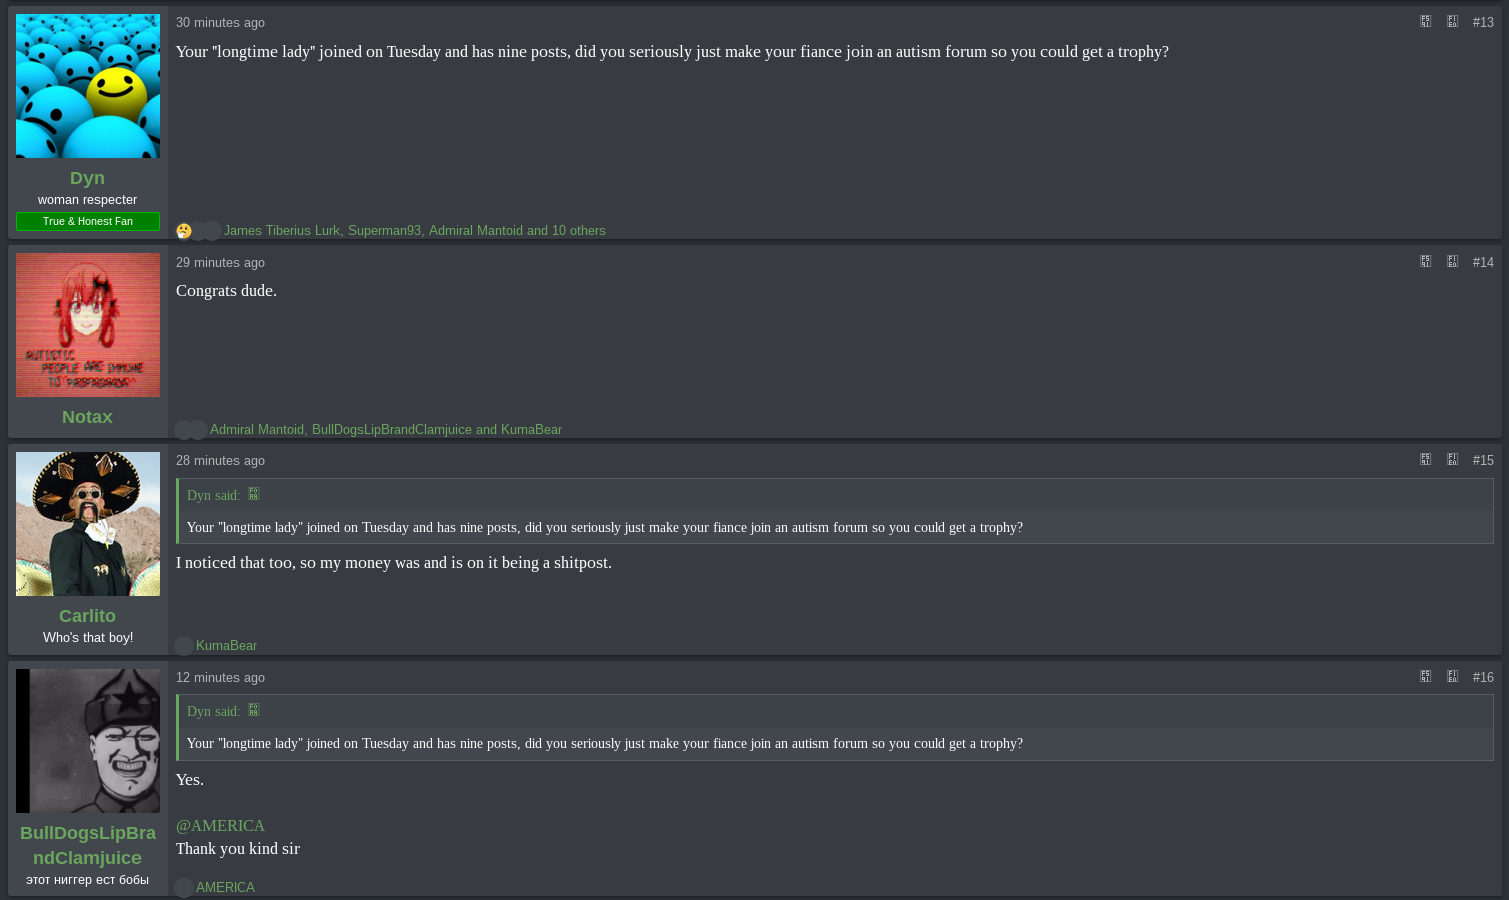This screenshot has height=900, width=1509.
Task: Open the Carlito username profile link
Action: coord(87,616)
